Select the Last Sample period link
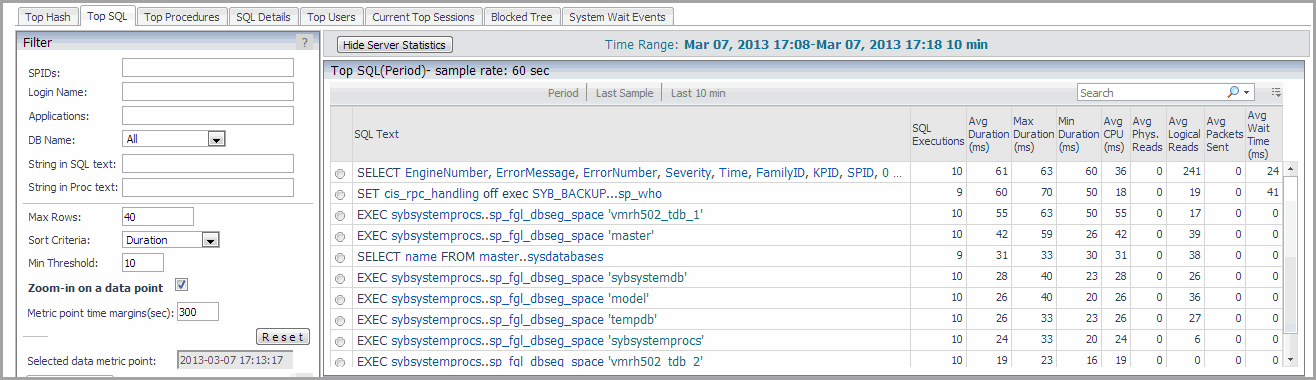The height and width of the screenshot is (380, 1316). click(623, 93)
